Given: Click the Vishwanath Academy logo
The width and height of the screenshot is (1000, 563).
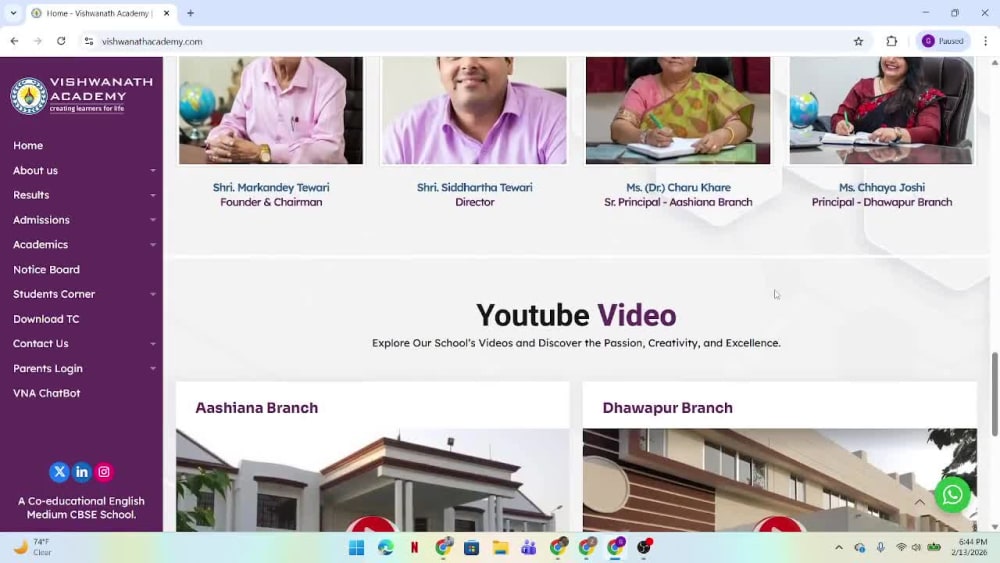Looking at the screenshot, I should pyautogui.click(x=82, y=96).
